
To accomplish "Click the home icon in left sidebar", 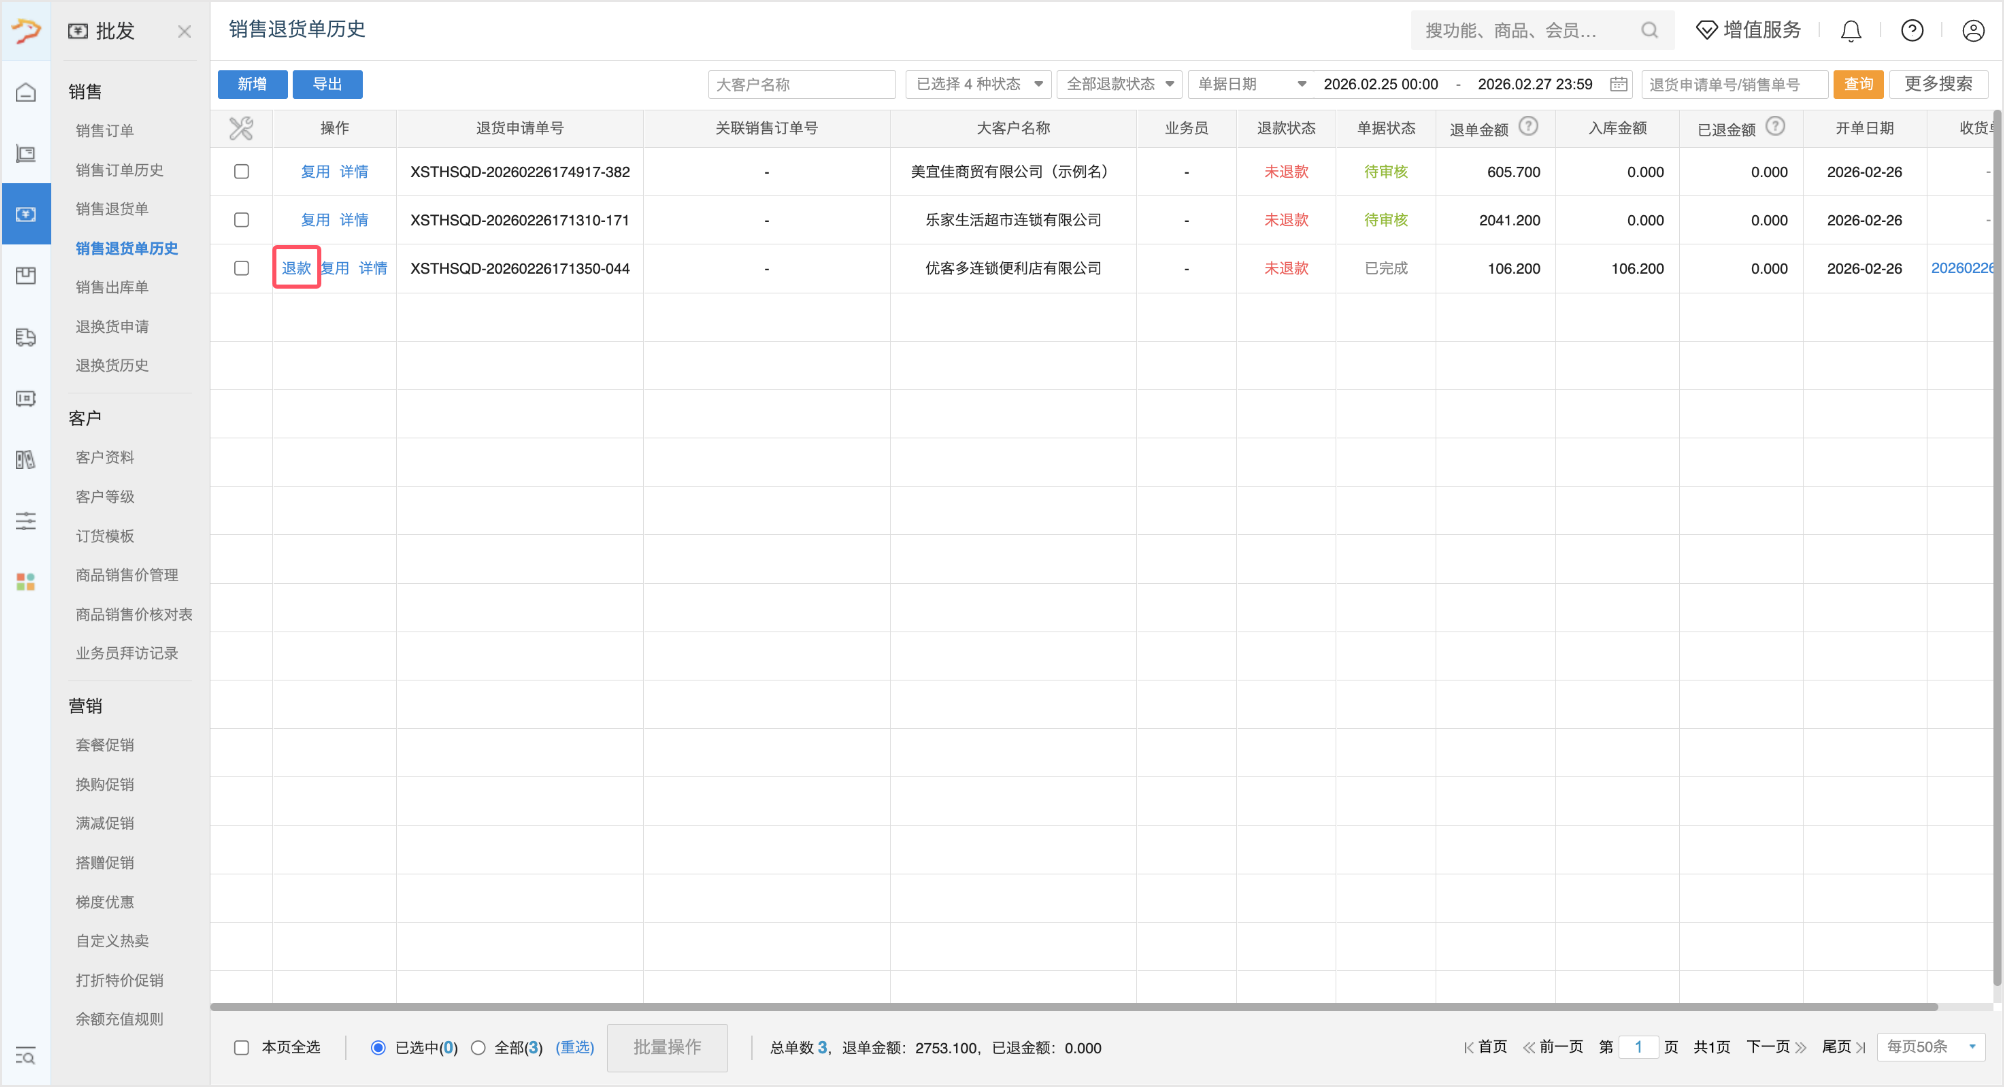I will (26, 93).
